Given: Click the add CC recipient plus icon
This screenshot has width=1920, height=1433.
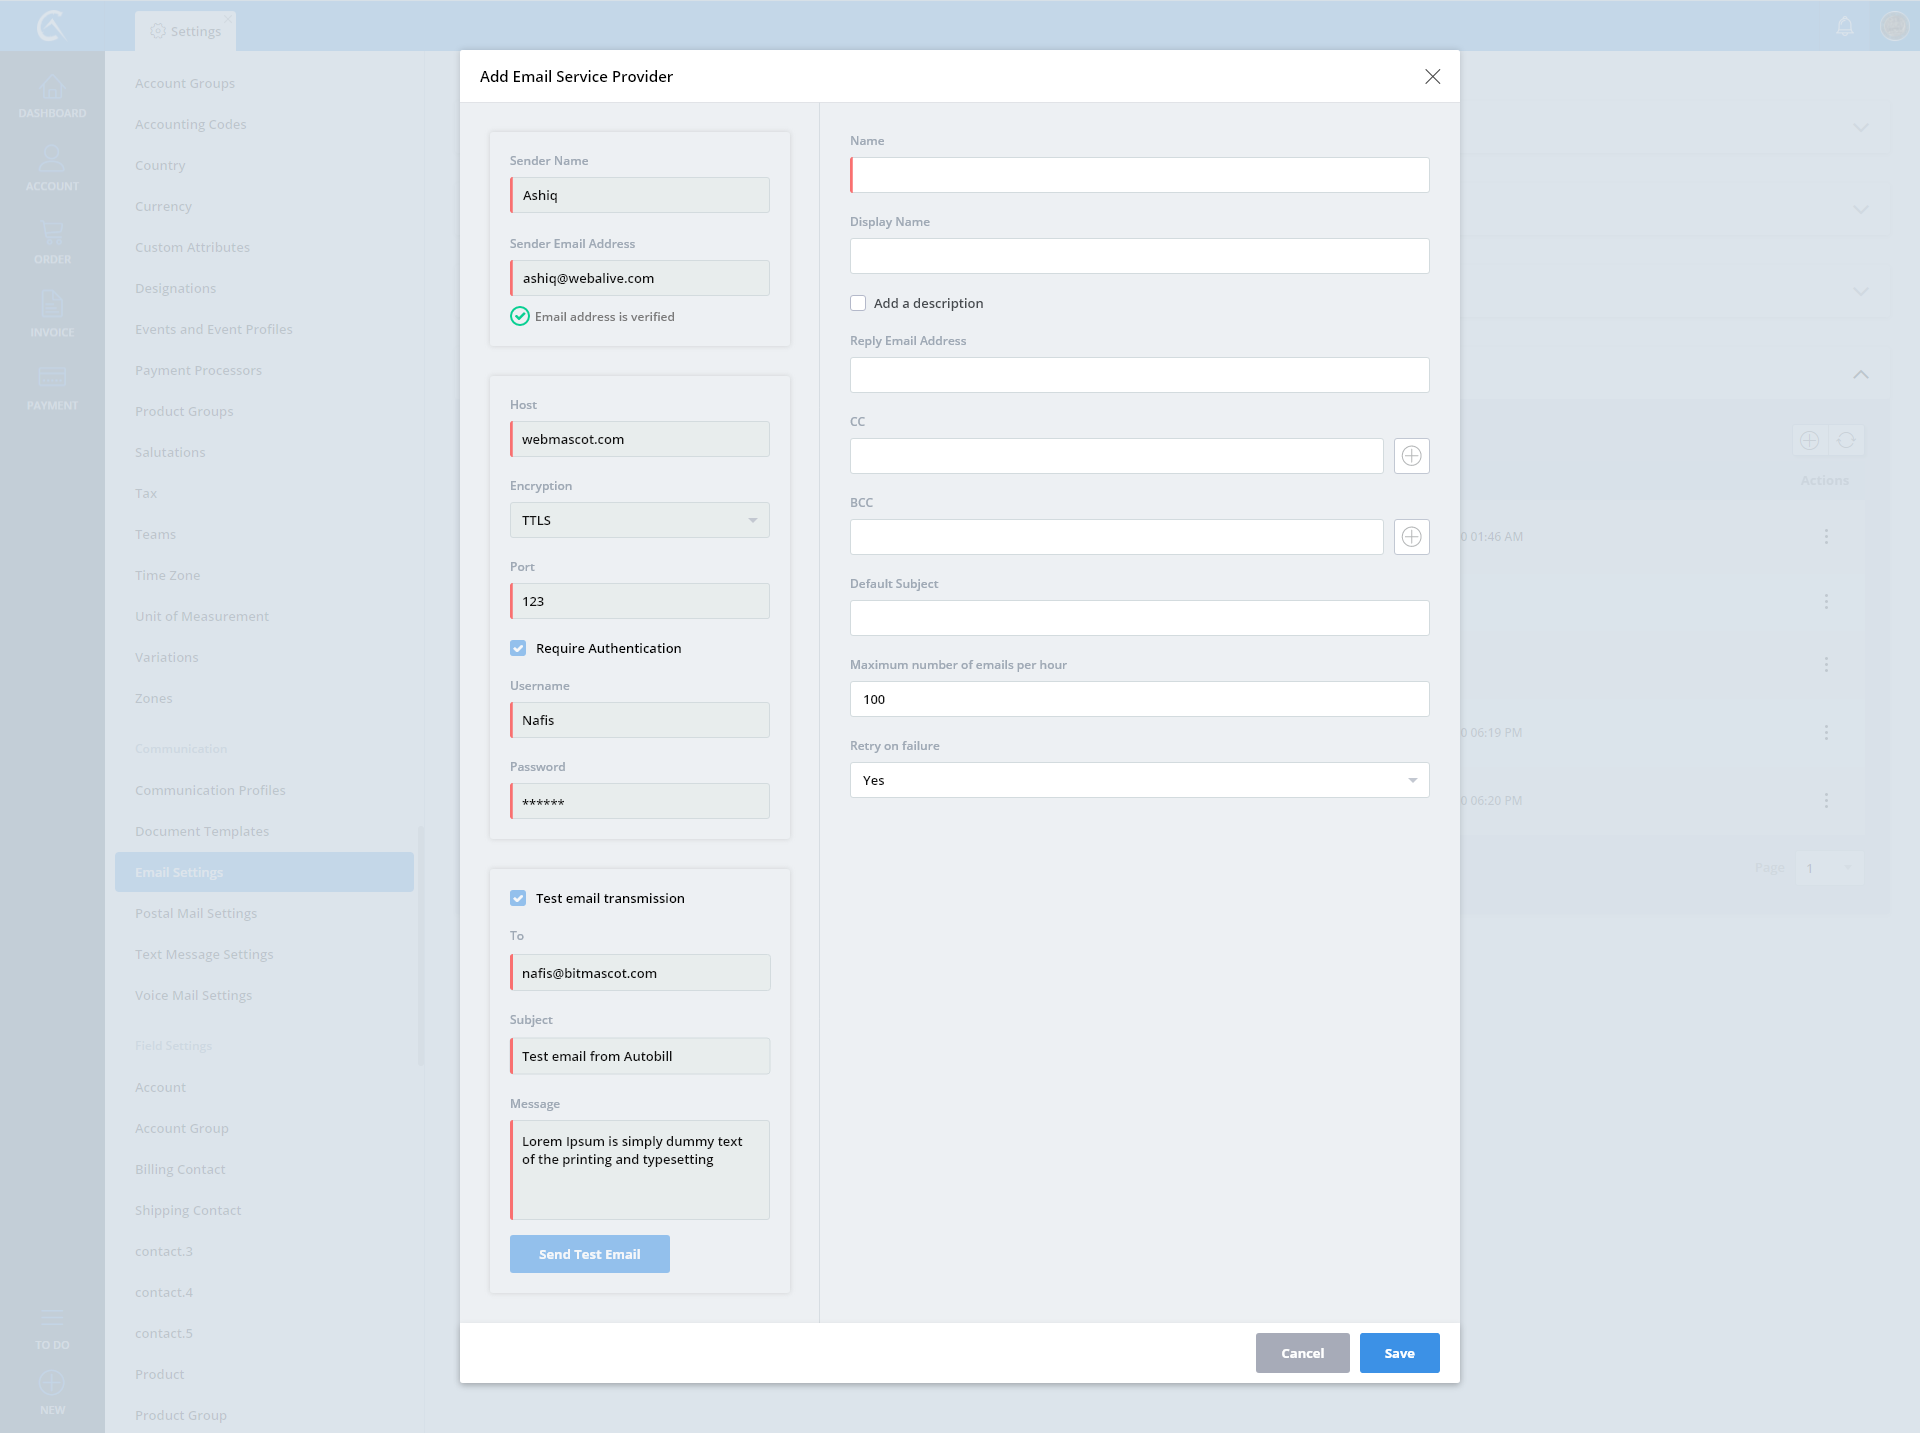Looking at the screenshot, I should click(x=1411, y=456).
